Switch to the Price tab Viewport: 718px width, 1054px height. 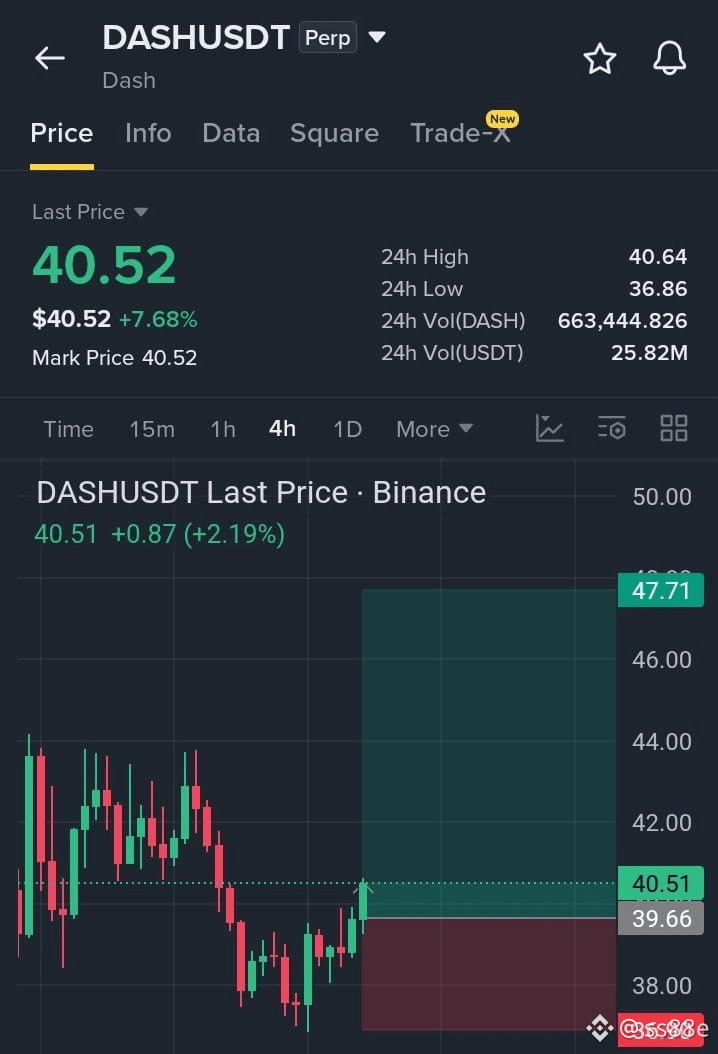(x=62, y=133)
